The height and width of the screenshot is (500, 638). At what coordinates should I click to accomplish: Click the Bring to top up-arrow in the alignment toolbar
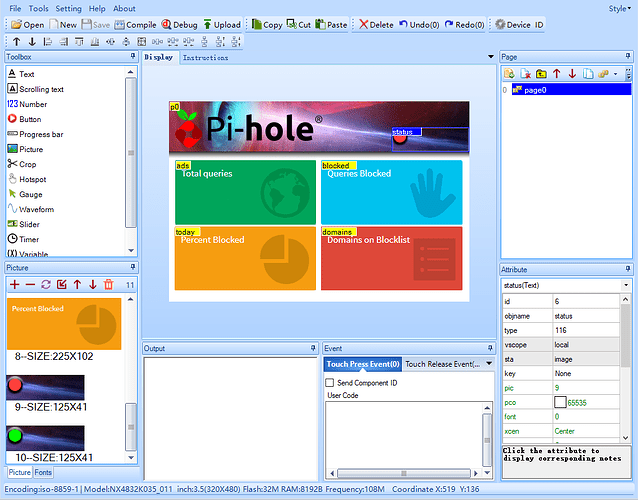pyautogui.click(x=17, y=41)
